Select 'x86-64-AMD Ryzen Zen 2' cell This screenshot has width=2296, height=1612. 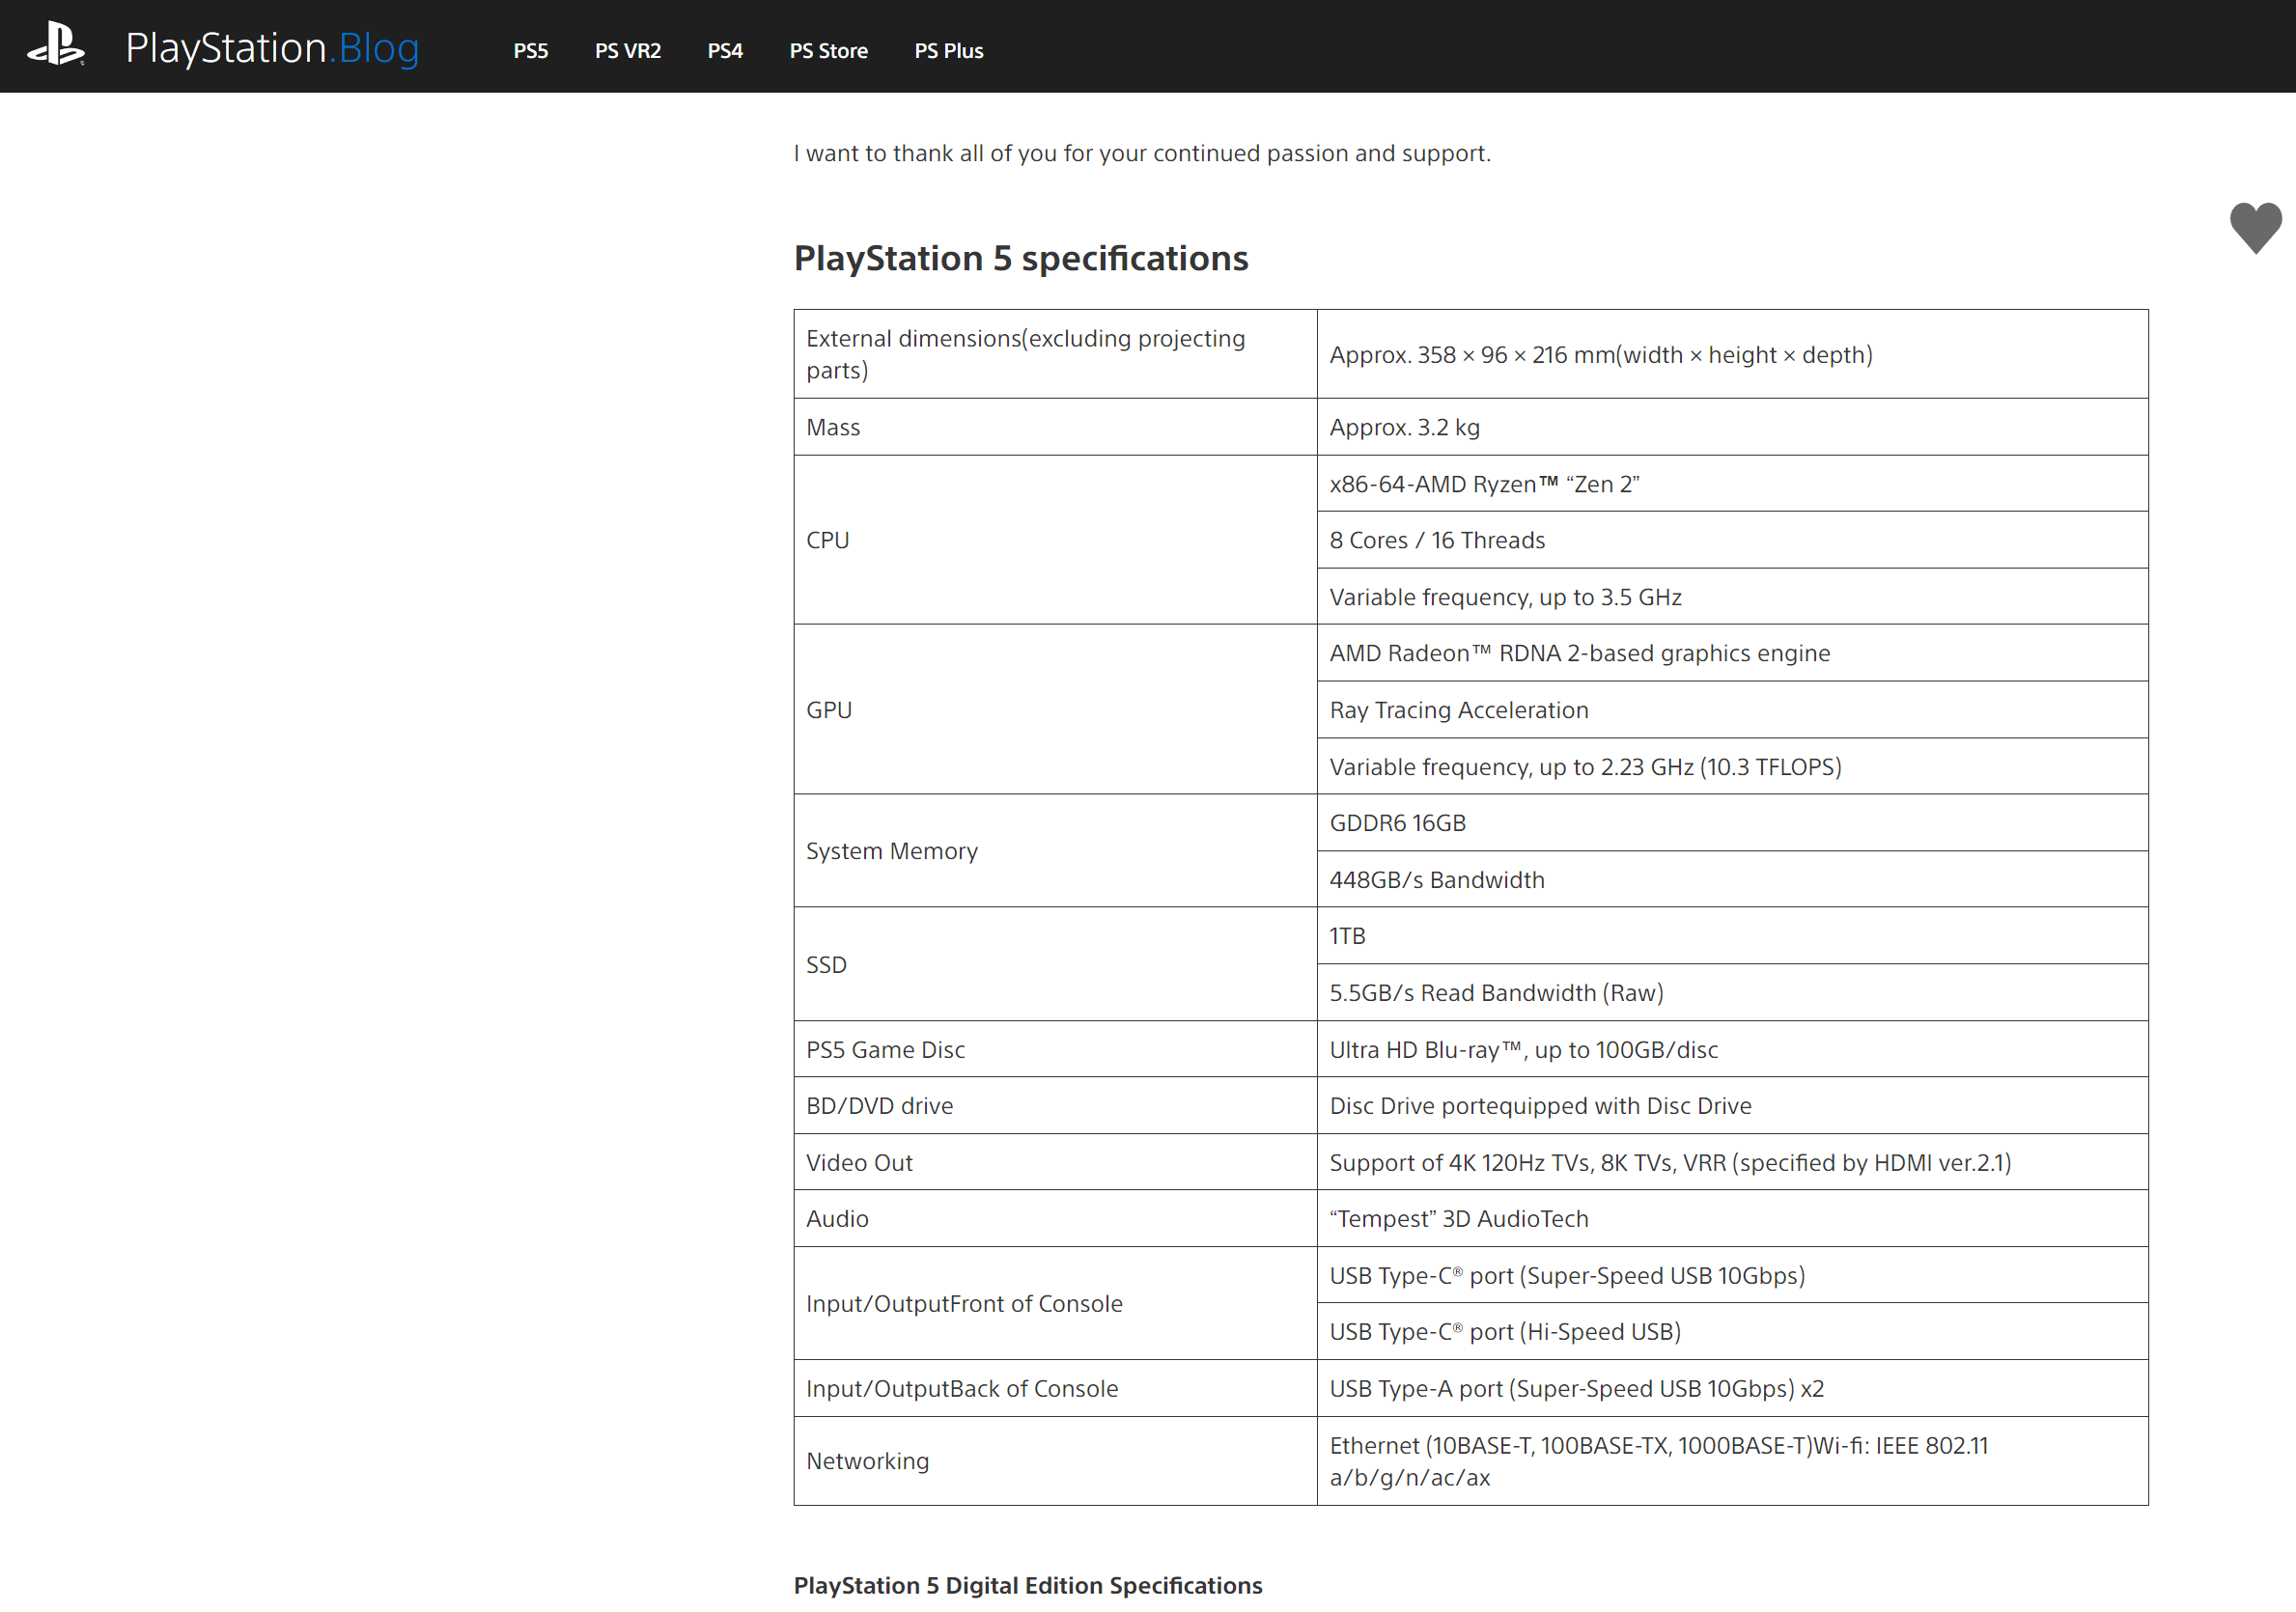[1732, 484]
